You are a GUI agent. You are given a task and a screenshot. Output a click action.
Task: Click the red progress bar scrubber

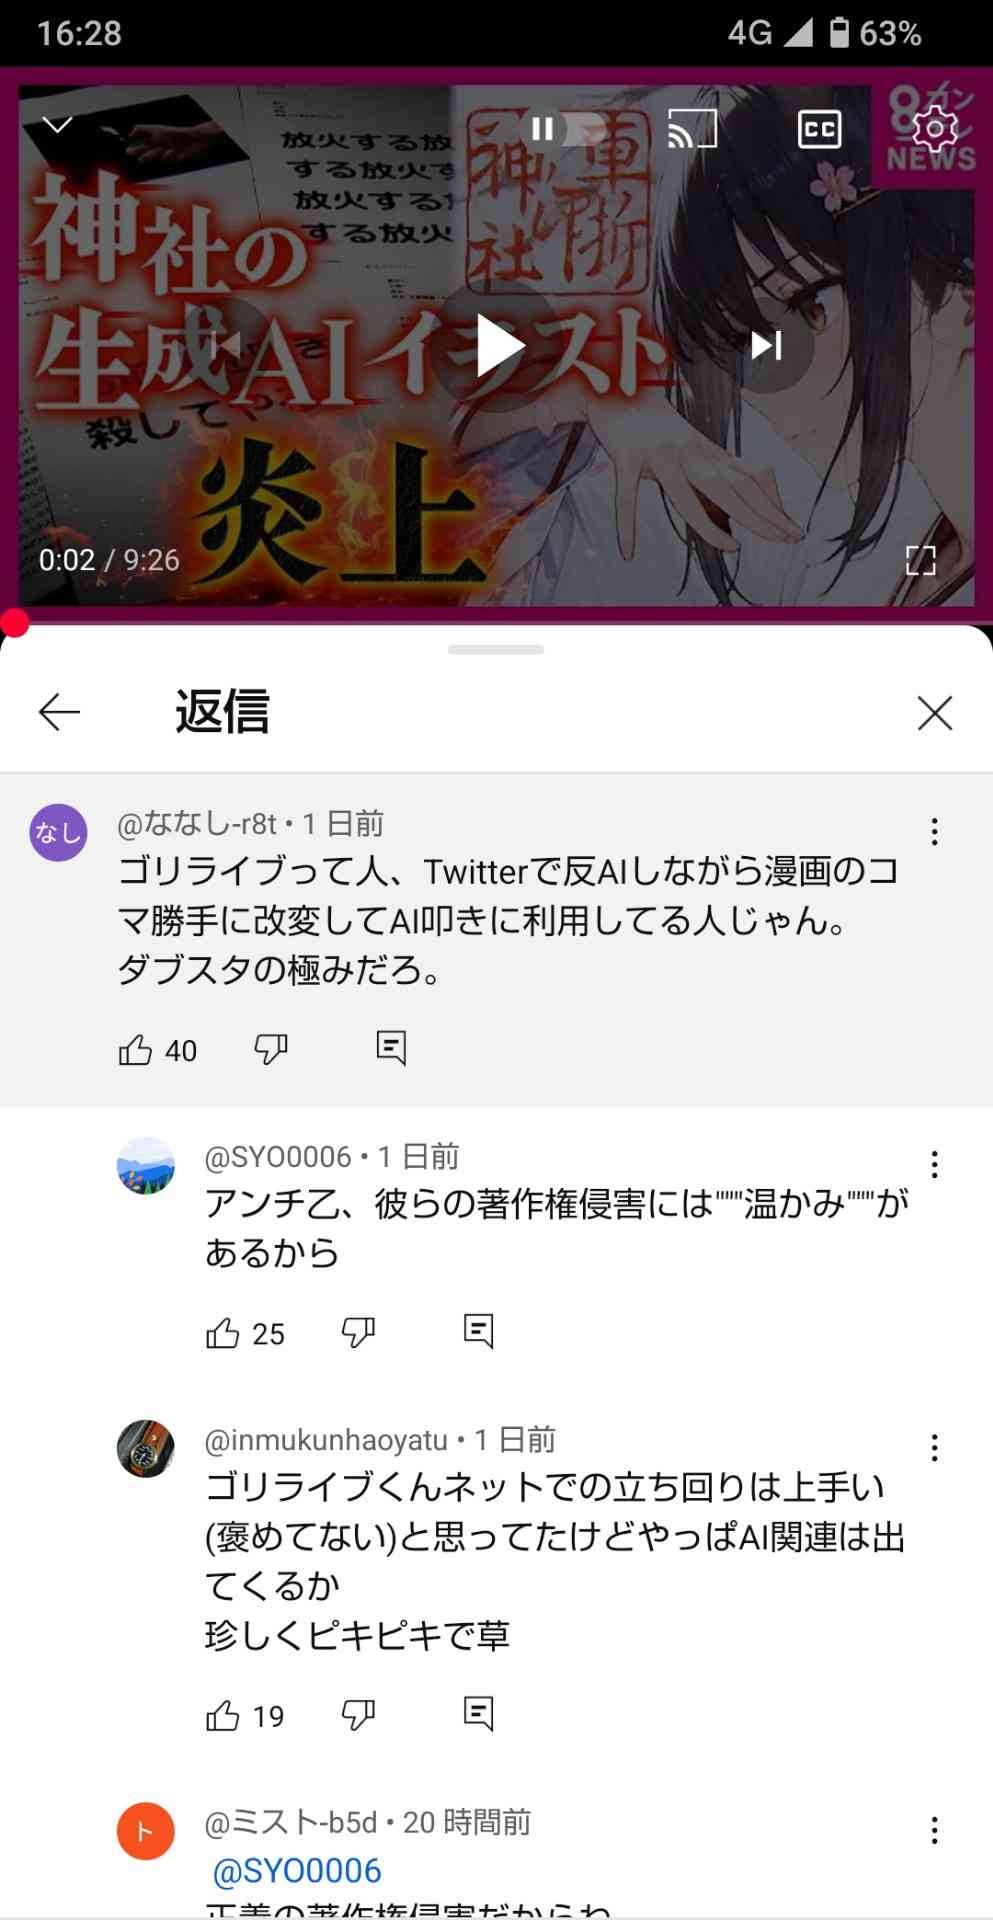(14, 622)
